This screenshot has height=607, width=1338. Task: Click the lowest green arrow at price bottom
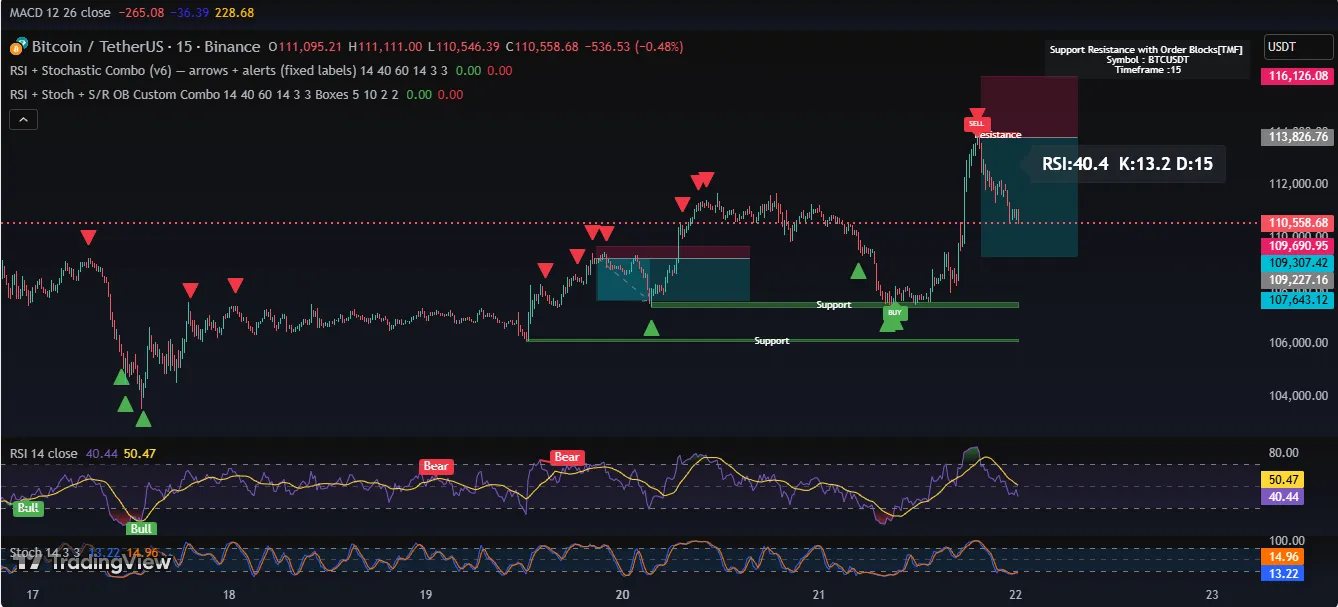(143, 419)
